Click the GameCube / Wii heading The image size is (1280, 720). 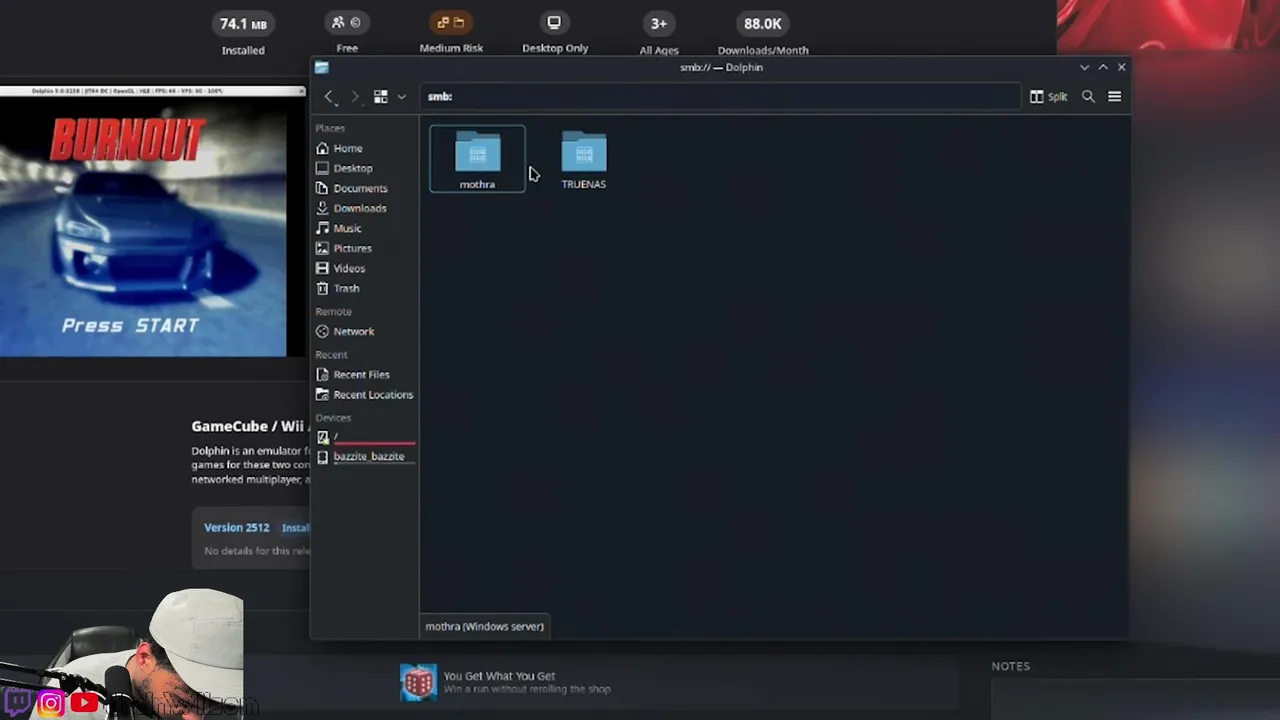tap(250, 426)
